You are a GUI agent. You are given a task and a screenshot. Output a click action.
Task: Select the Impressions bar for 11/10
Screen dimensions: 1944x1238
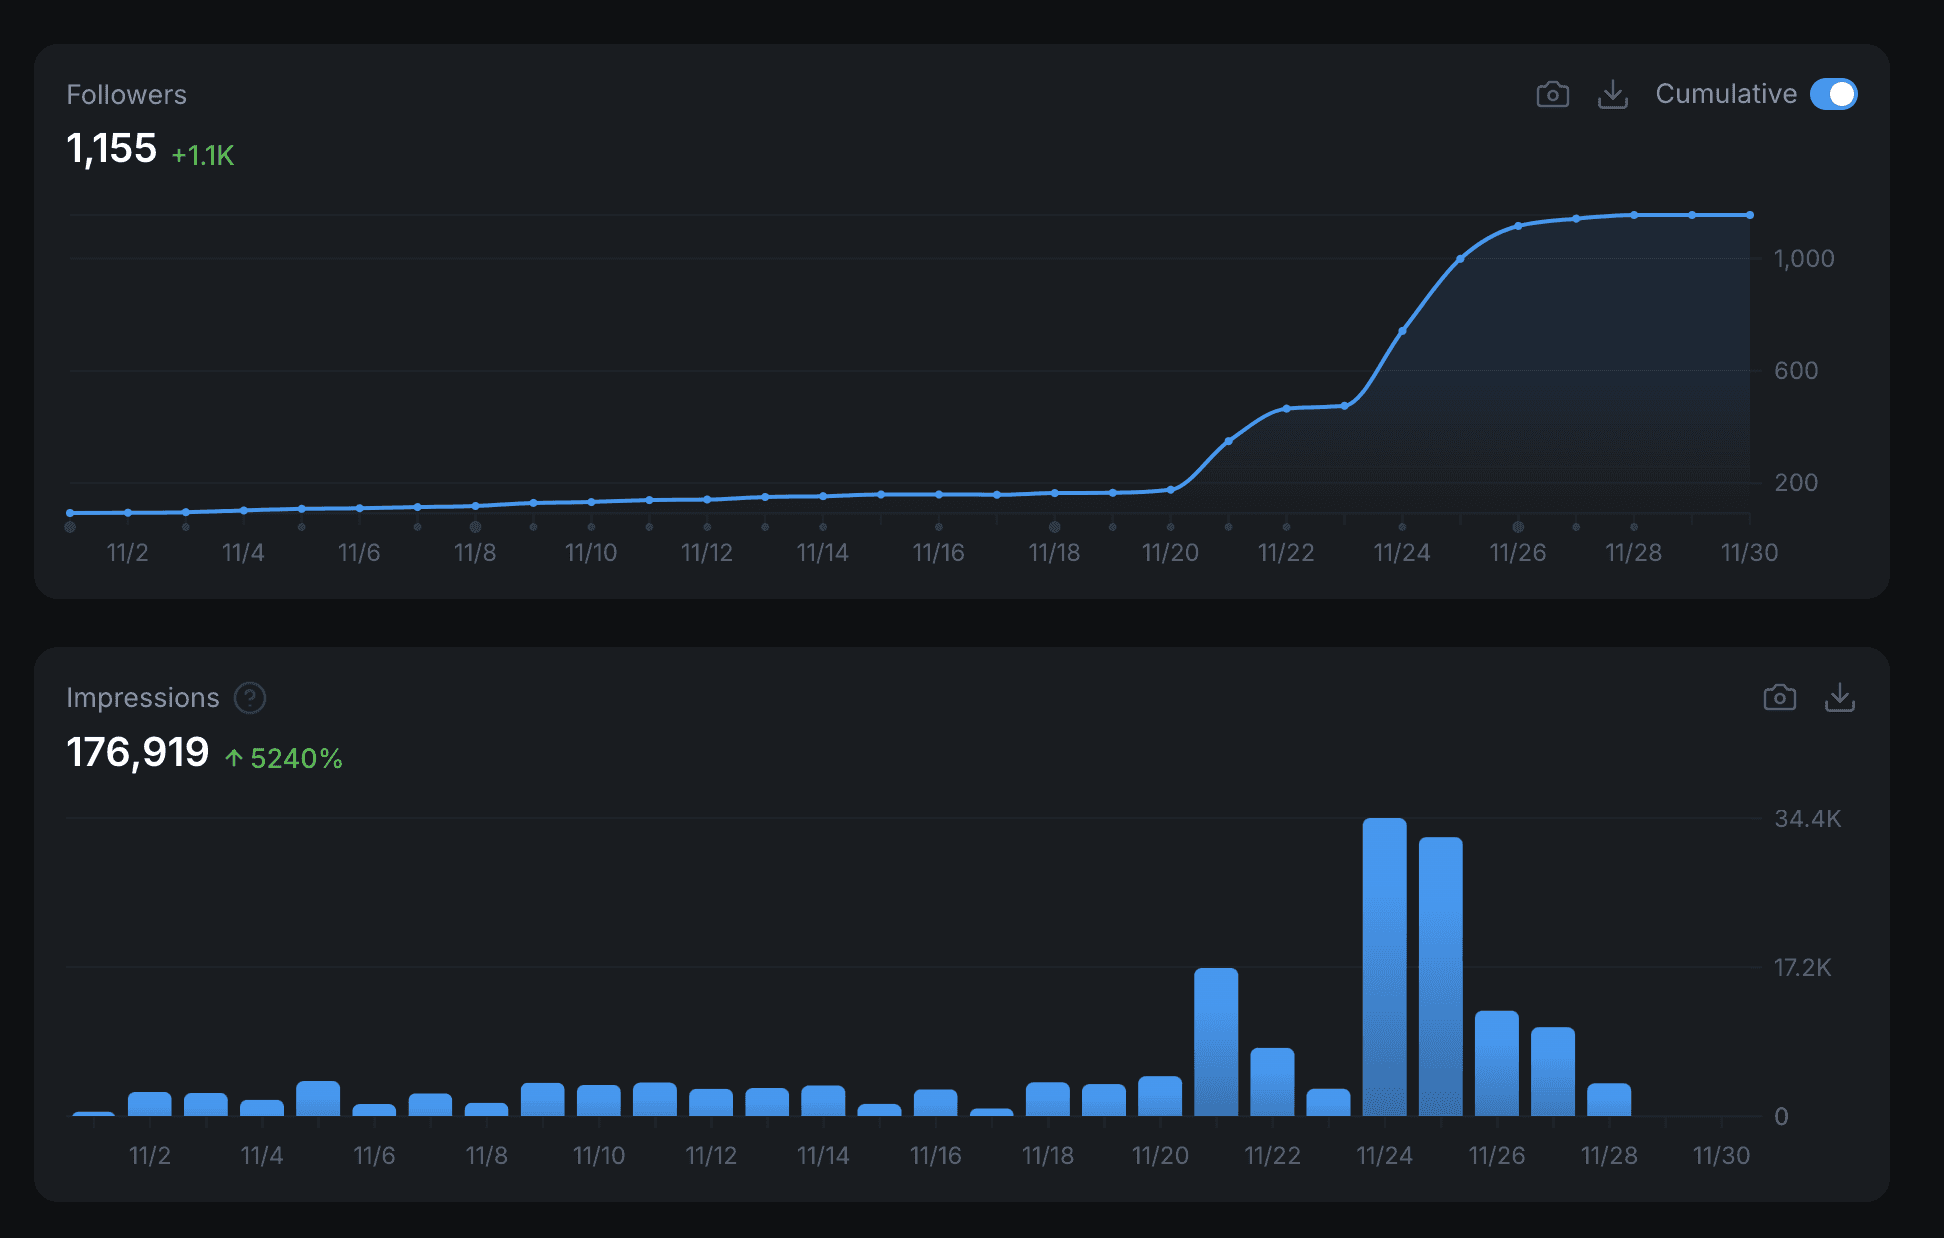click(599, 1101)
